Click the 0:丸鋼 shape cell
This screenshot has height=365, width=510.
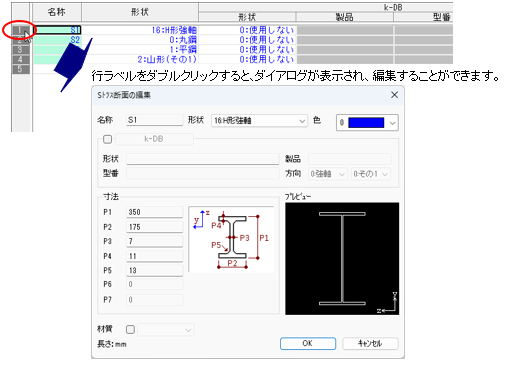(x=140, y=40)
